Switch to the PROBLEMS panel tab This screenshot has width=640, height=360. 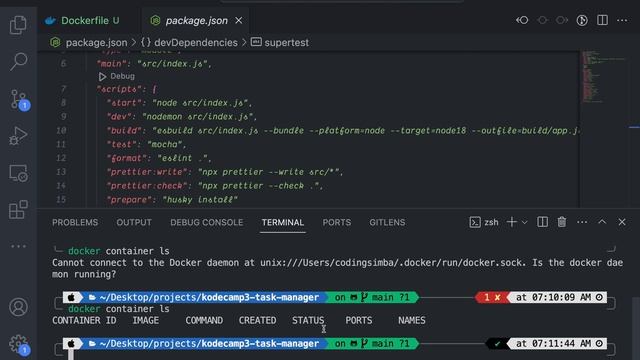75,222
